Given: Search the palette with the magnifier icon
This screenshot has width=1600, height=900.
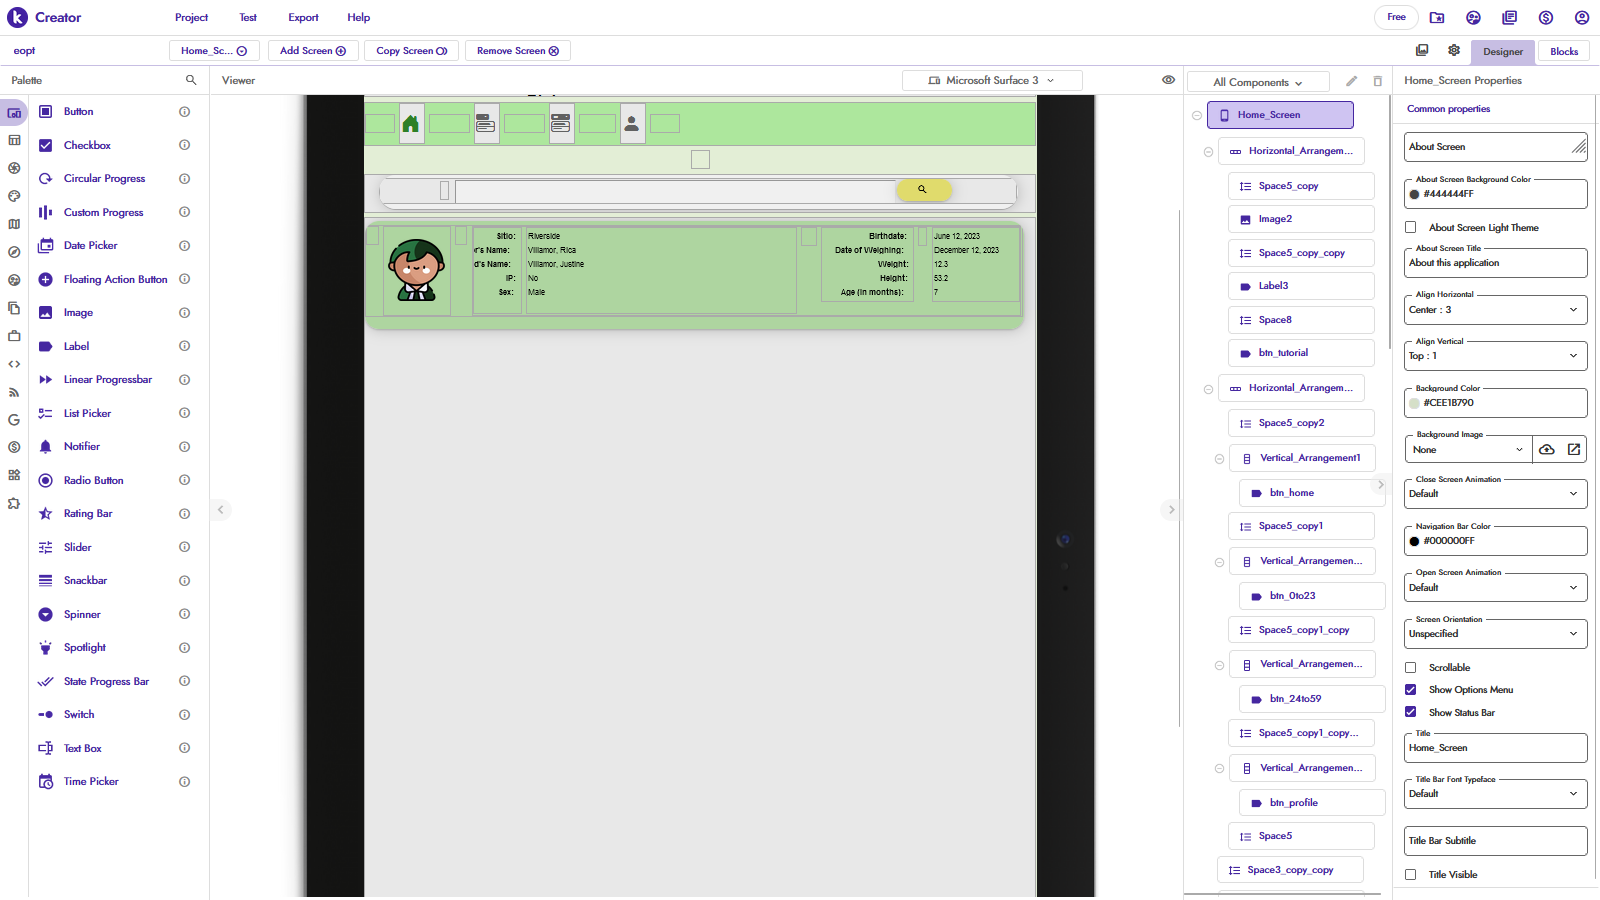Looking at the screenshot, I should tap(191, 80).
